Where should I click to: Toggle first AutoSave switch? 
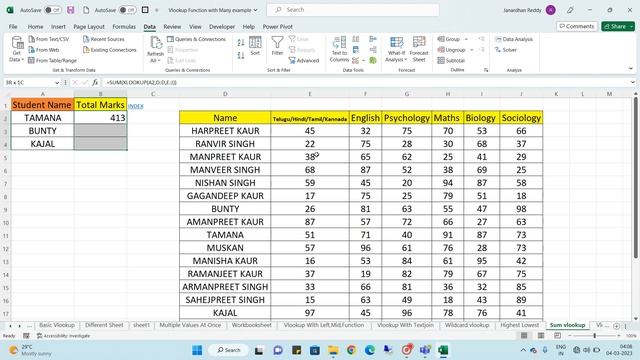pos(53,10)
